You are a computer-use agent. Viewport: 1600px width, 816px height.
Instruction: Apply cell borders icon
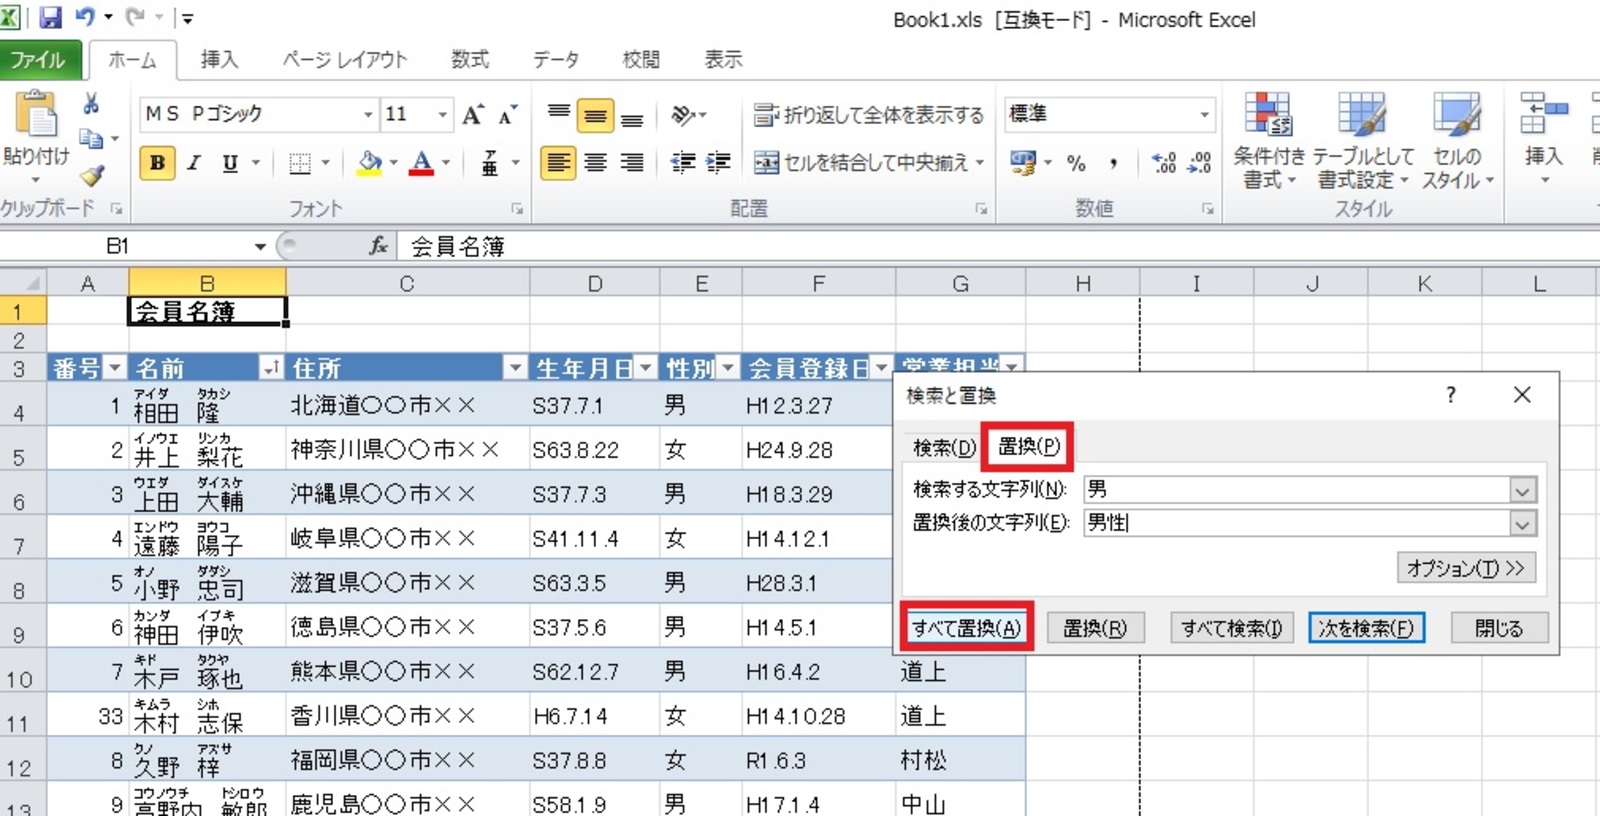point(299,163)
